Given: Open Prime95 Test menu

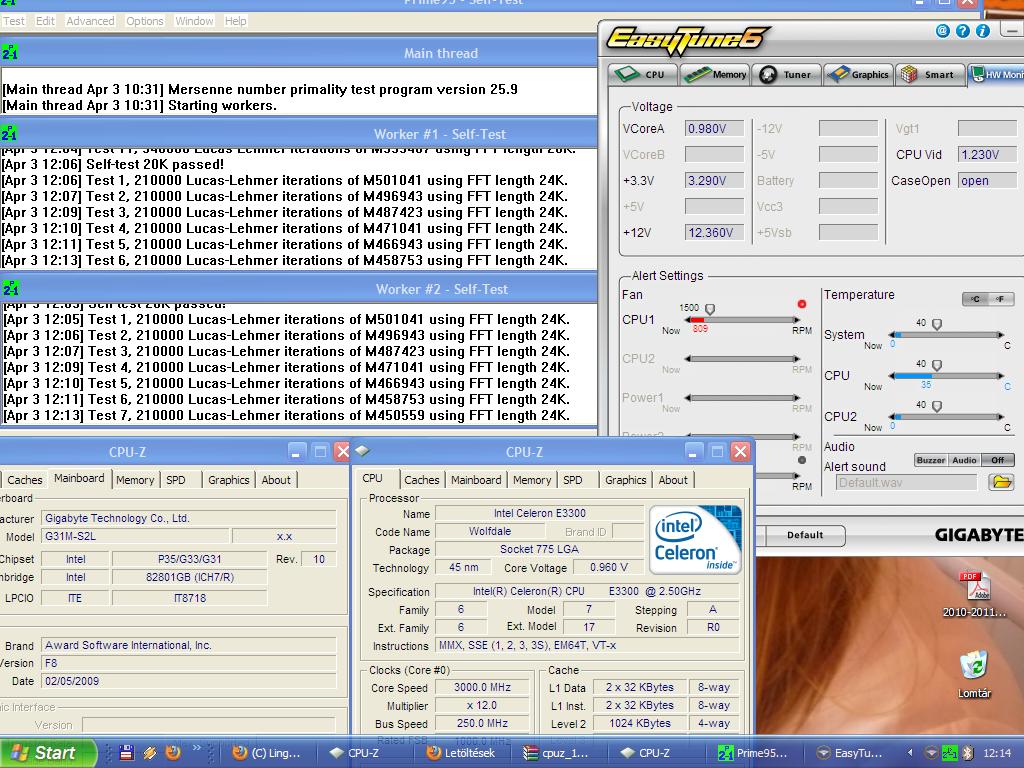Looking at the screenshot, I should pos(13,21).
